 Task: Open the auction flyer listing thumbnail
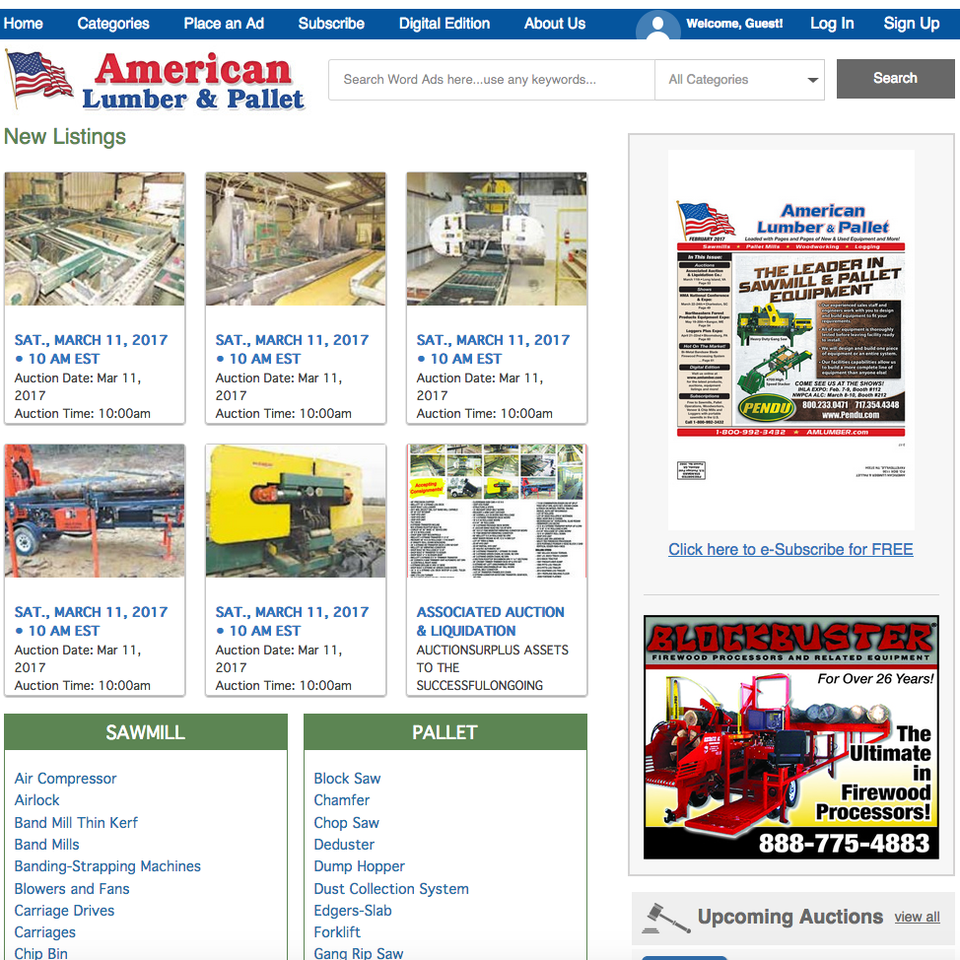point(497,511)
